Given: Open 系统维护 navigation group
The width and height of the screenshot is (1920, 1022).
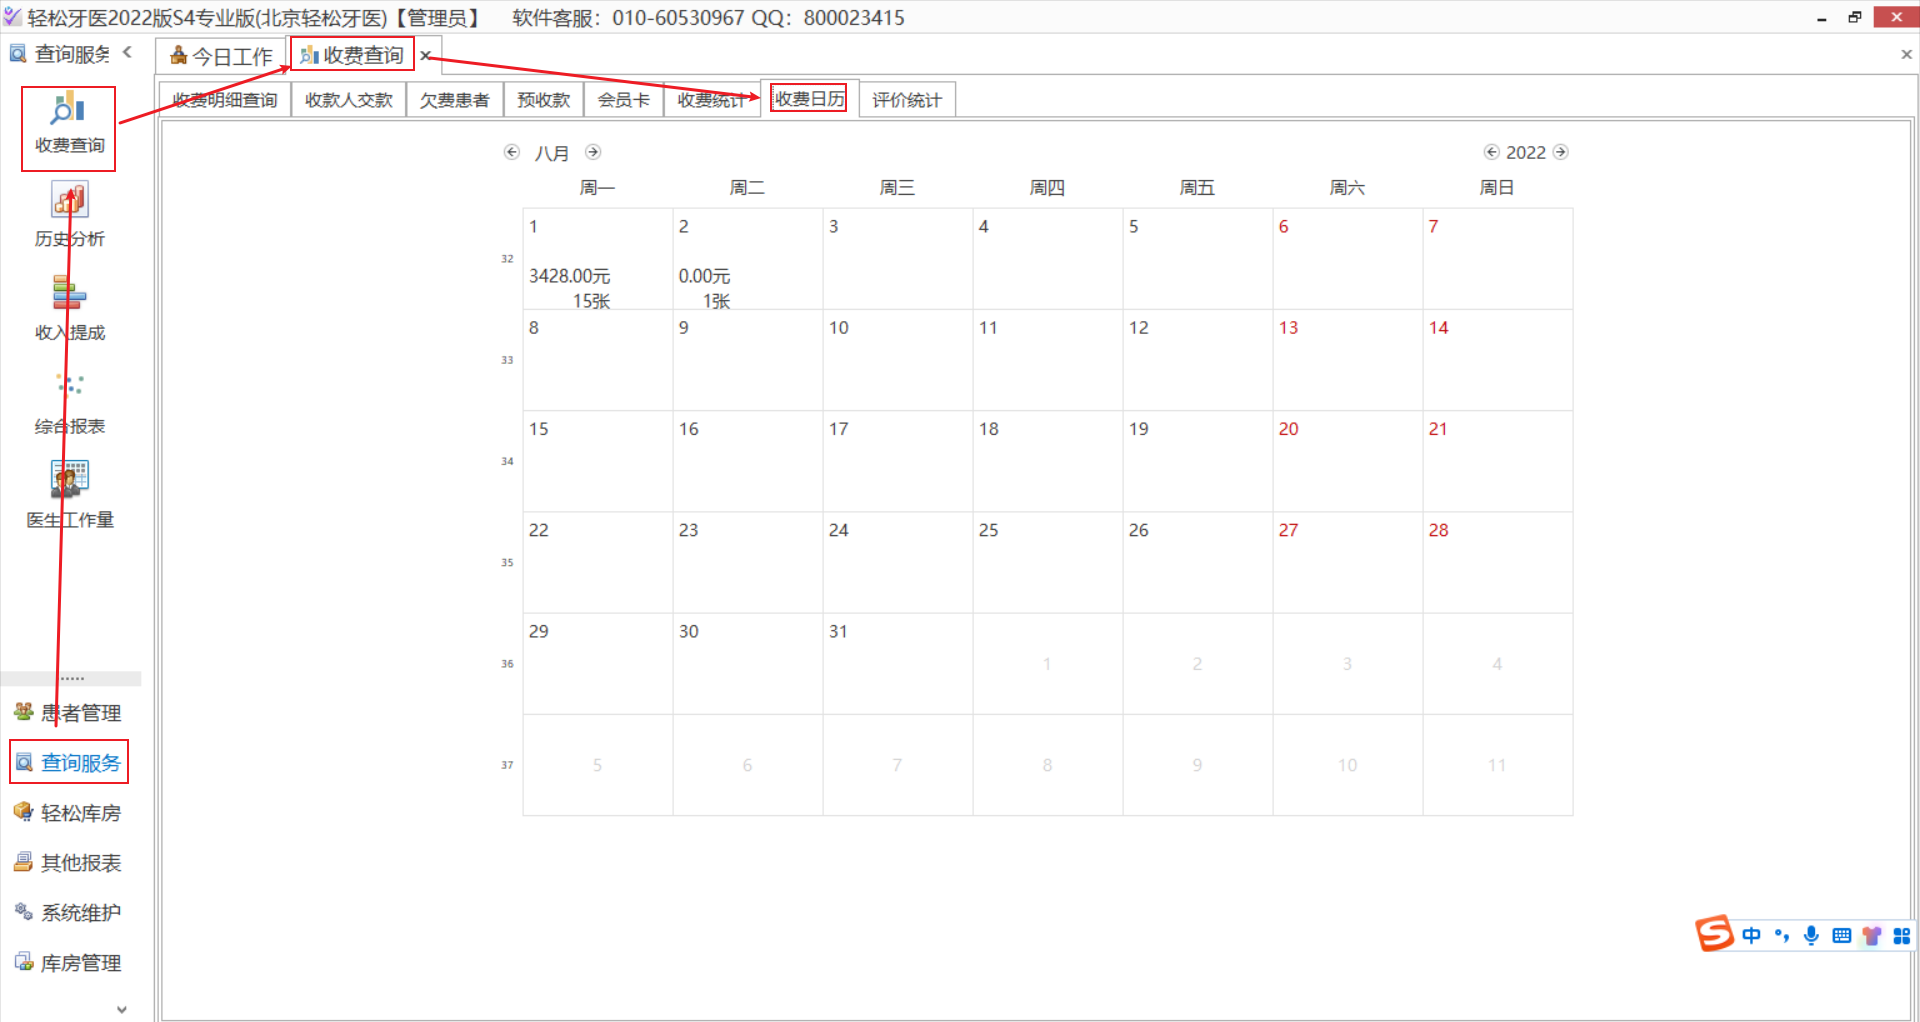Looking at the screenshot, I should point(70,913).
